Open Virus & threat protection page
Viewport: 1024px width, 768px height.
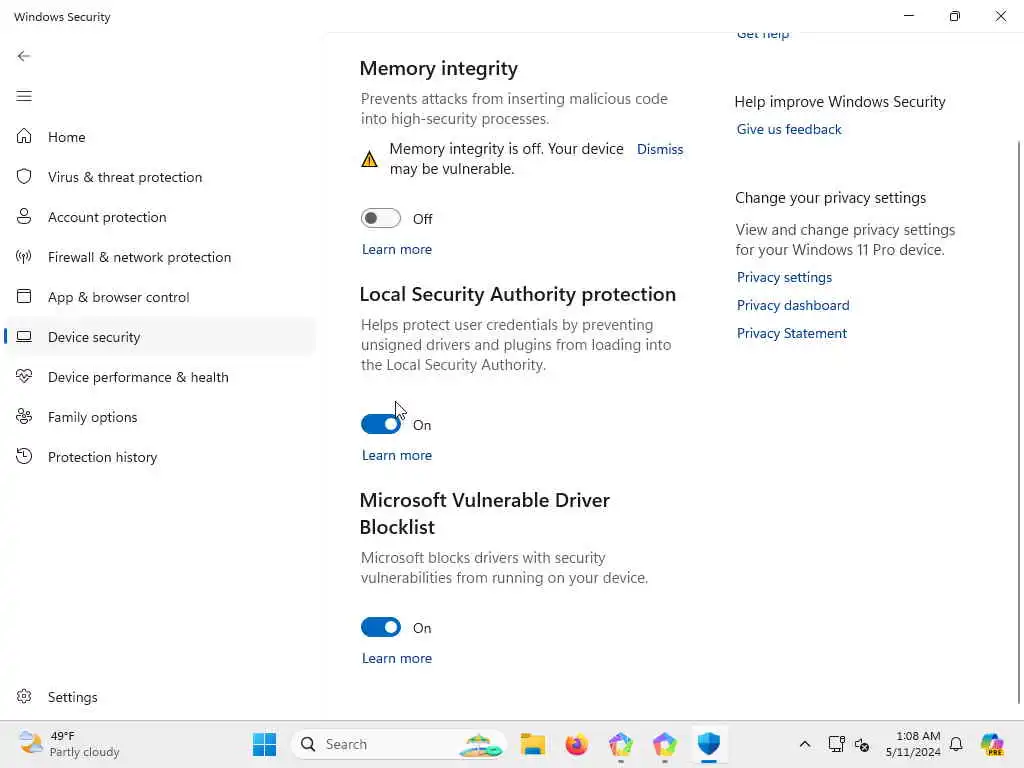[x=160, y=177]
